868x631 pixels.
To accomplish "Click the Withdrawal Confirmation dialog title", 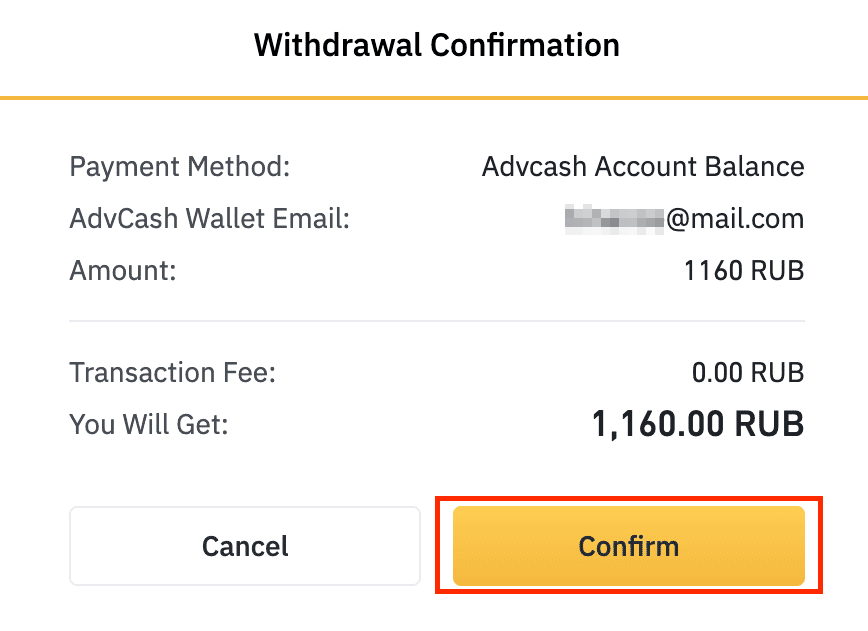I will pos(436,45).
